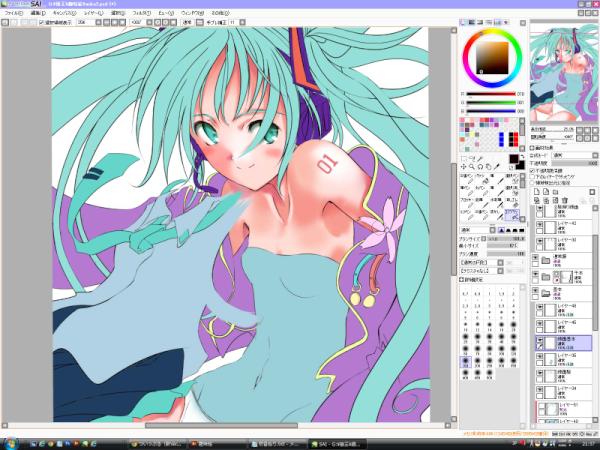Viewport: 600px width, 450px height.
Task: Toggle visibility of レイヤー42
Action: click(540, 225)
